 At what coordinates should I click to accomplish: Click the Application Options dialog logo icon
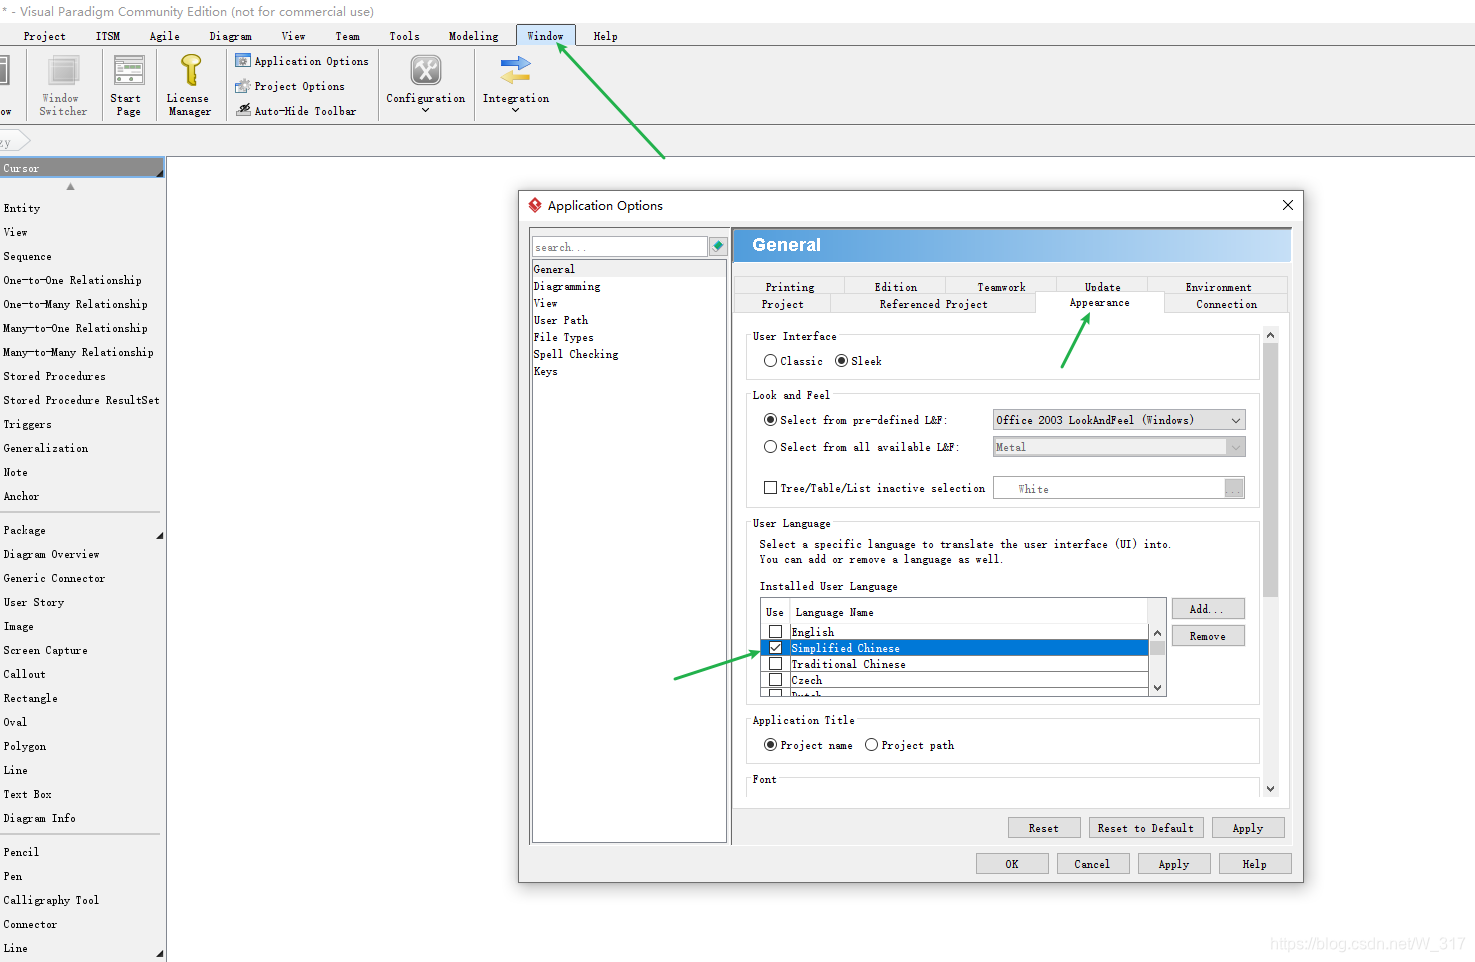536,205
